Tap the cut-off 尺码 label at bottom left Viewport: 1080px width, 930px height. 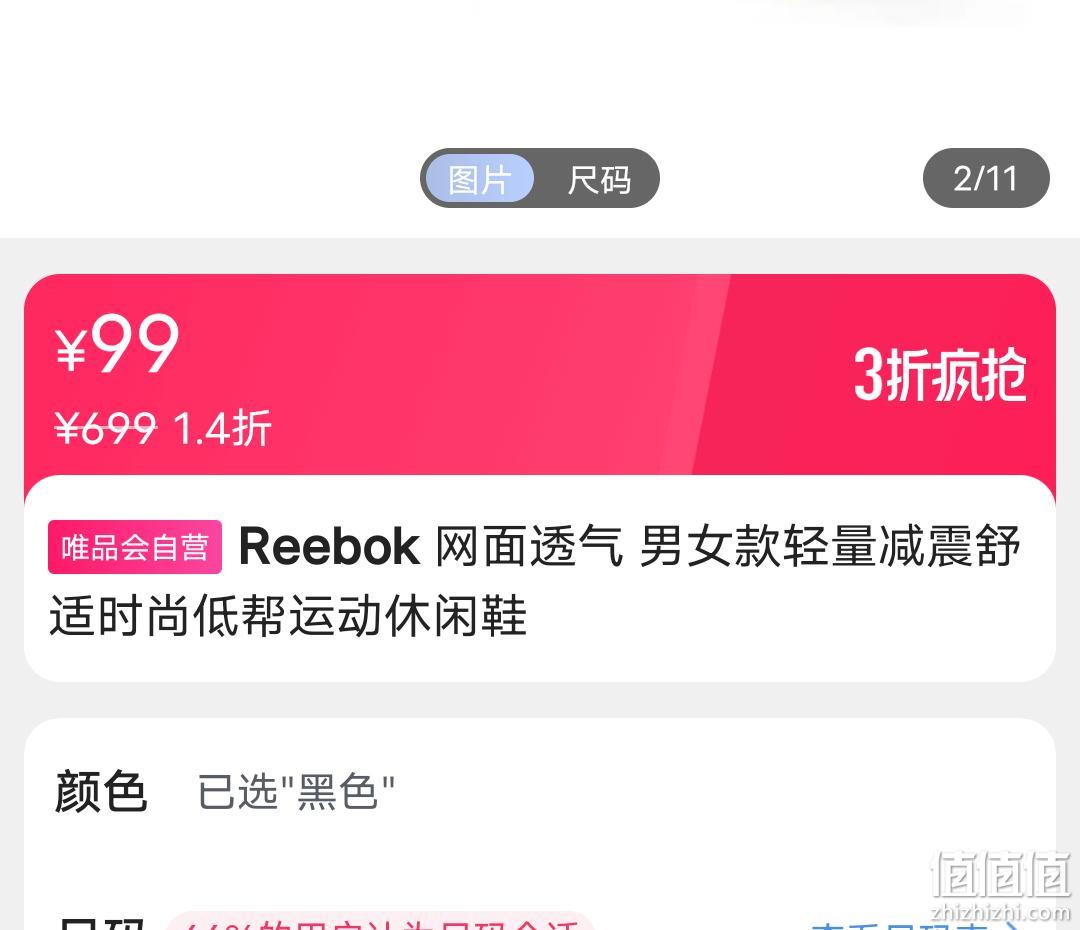[101, 923]
